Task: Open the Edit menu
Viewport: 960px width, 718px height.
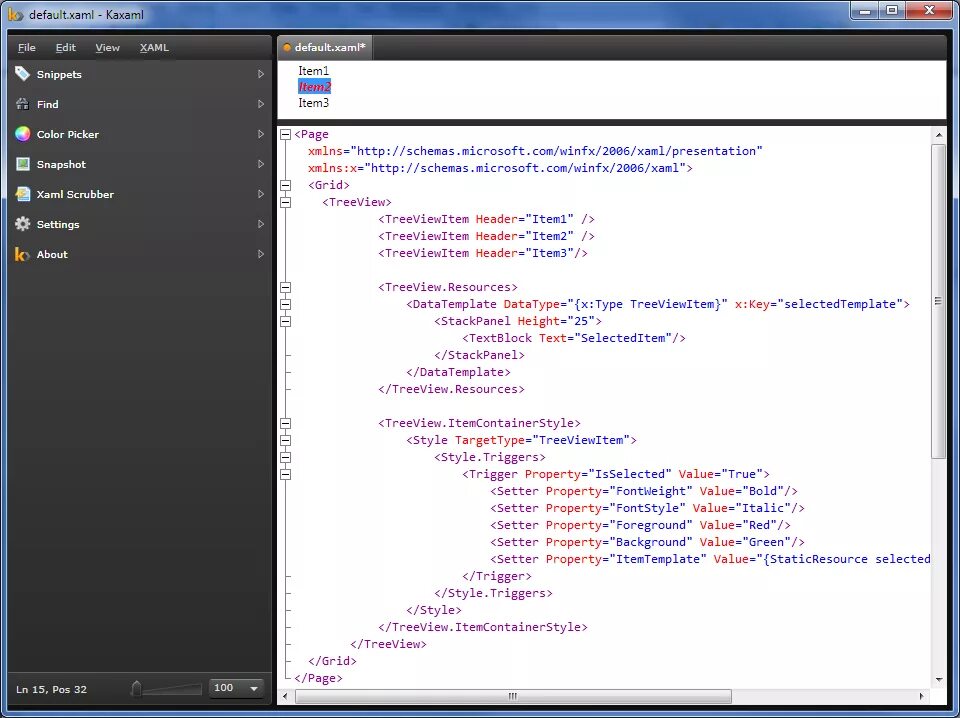Action: point(66,48)
